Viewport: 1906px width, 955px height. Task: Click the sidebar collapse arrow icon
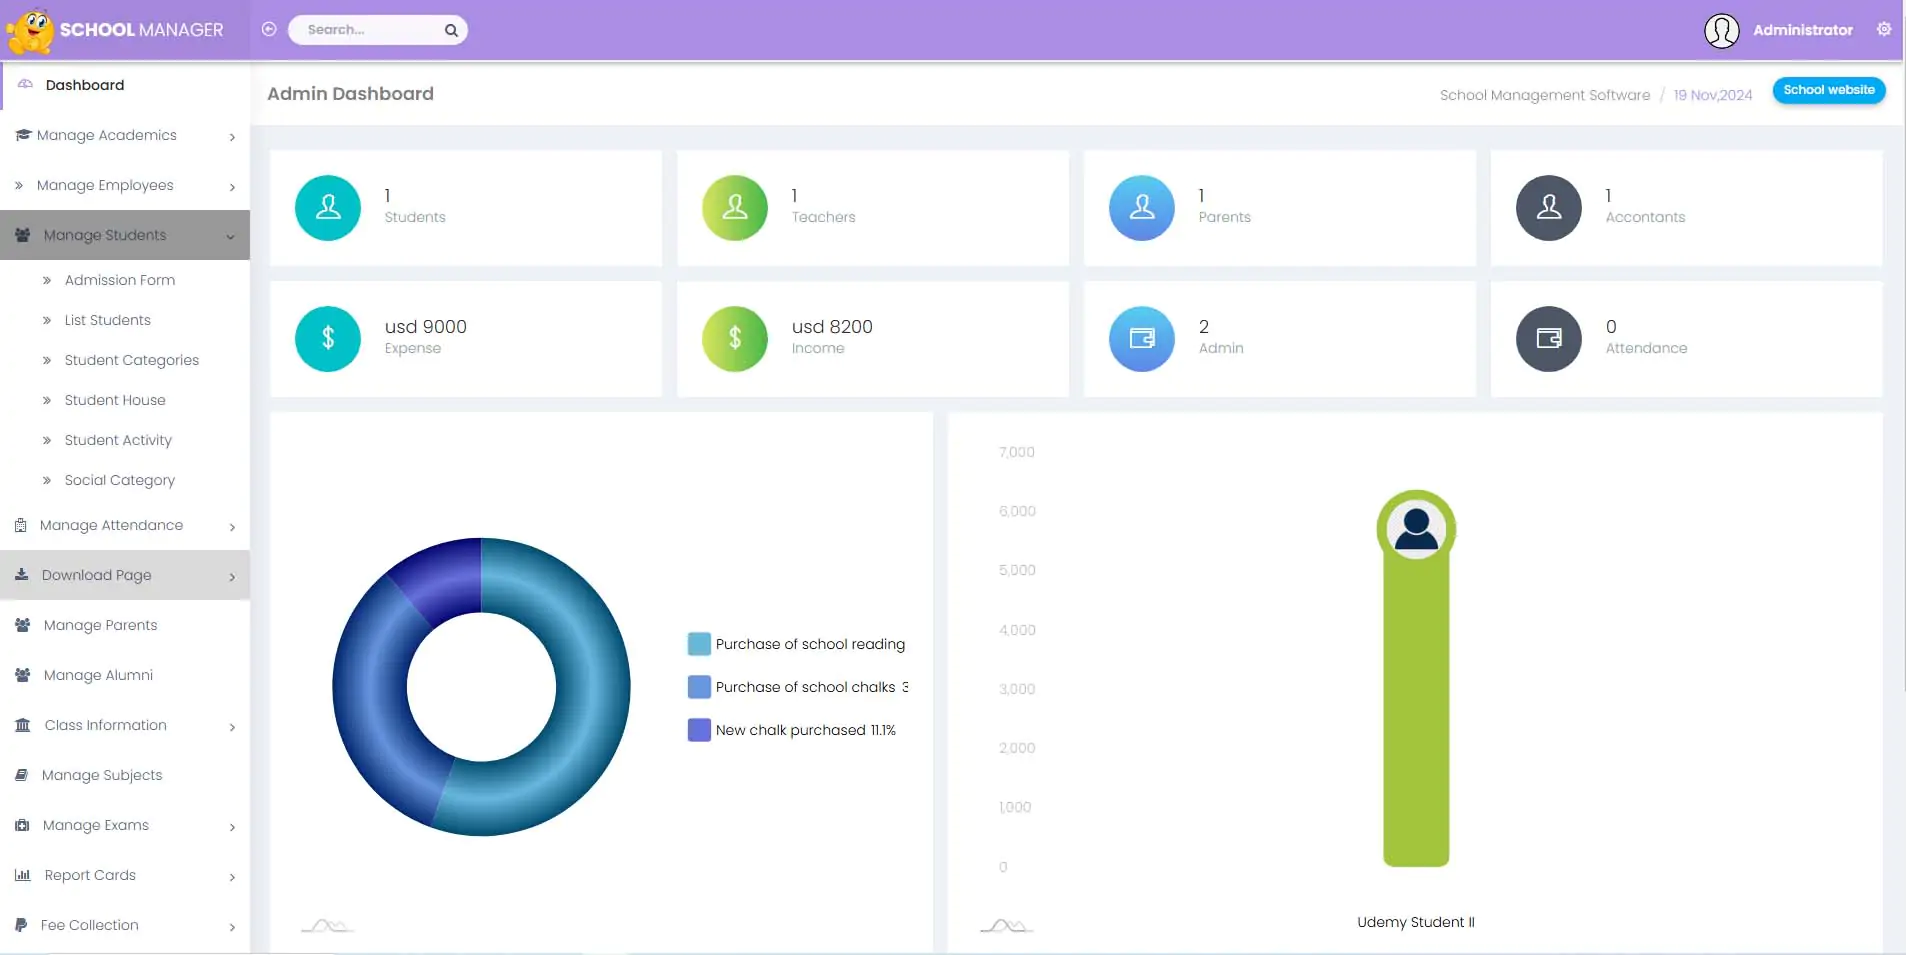(269, 29)
